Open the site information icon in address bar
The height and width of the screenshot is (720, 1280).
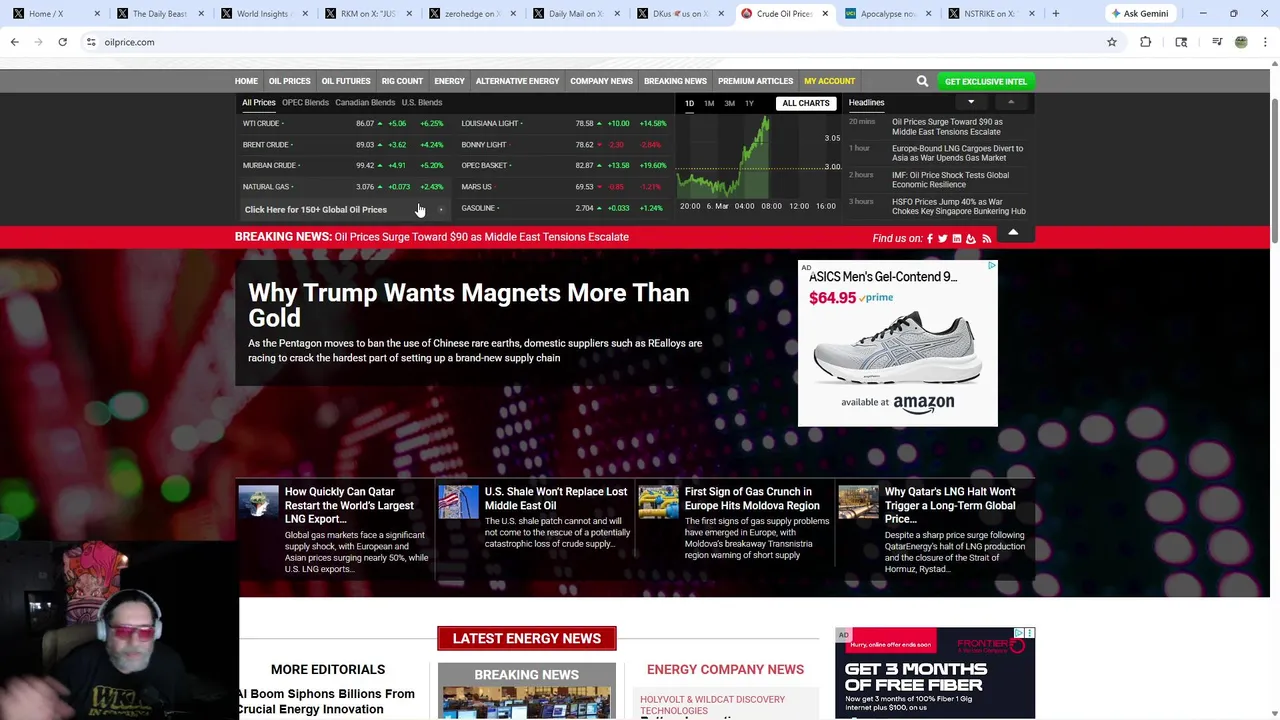click(x=91, y=42)
